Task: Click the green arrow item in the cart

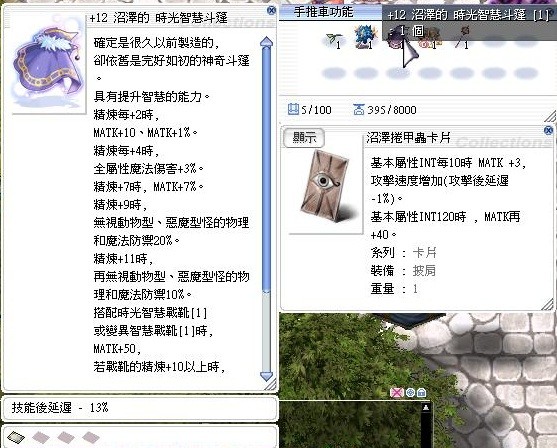Action: coord(333,40)
